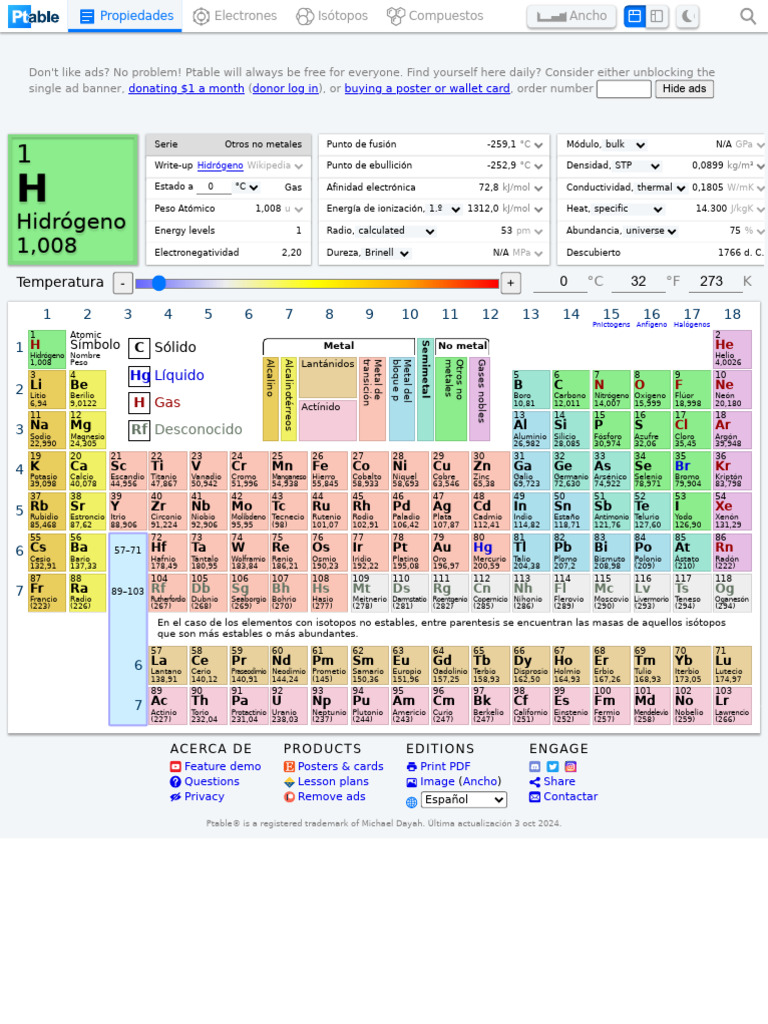This screenshot has width=768, height=1024.
Task: Click the Hide ads button
Action: (684, 89)
